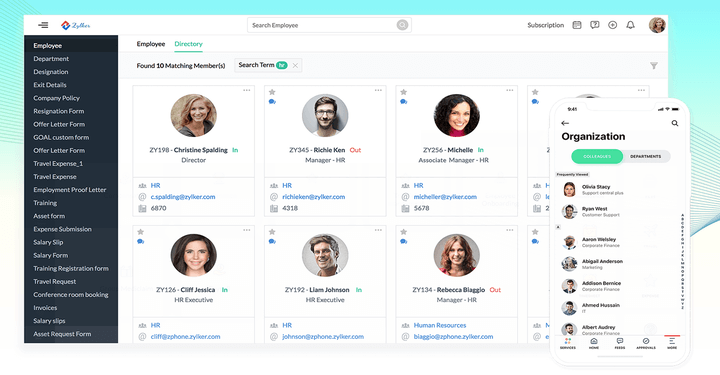This screenshot has width=720, height=375.
Task: Open Subscription in the header
Action: 546,25
